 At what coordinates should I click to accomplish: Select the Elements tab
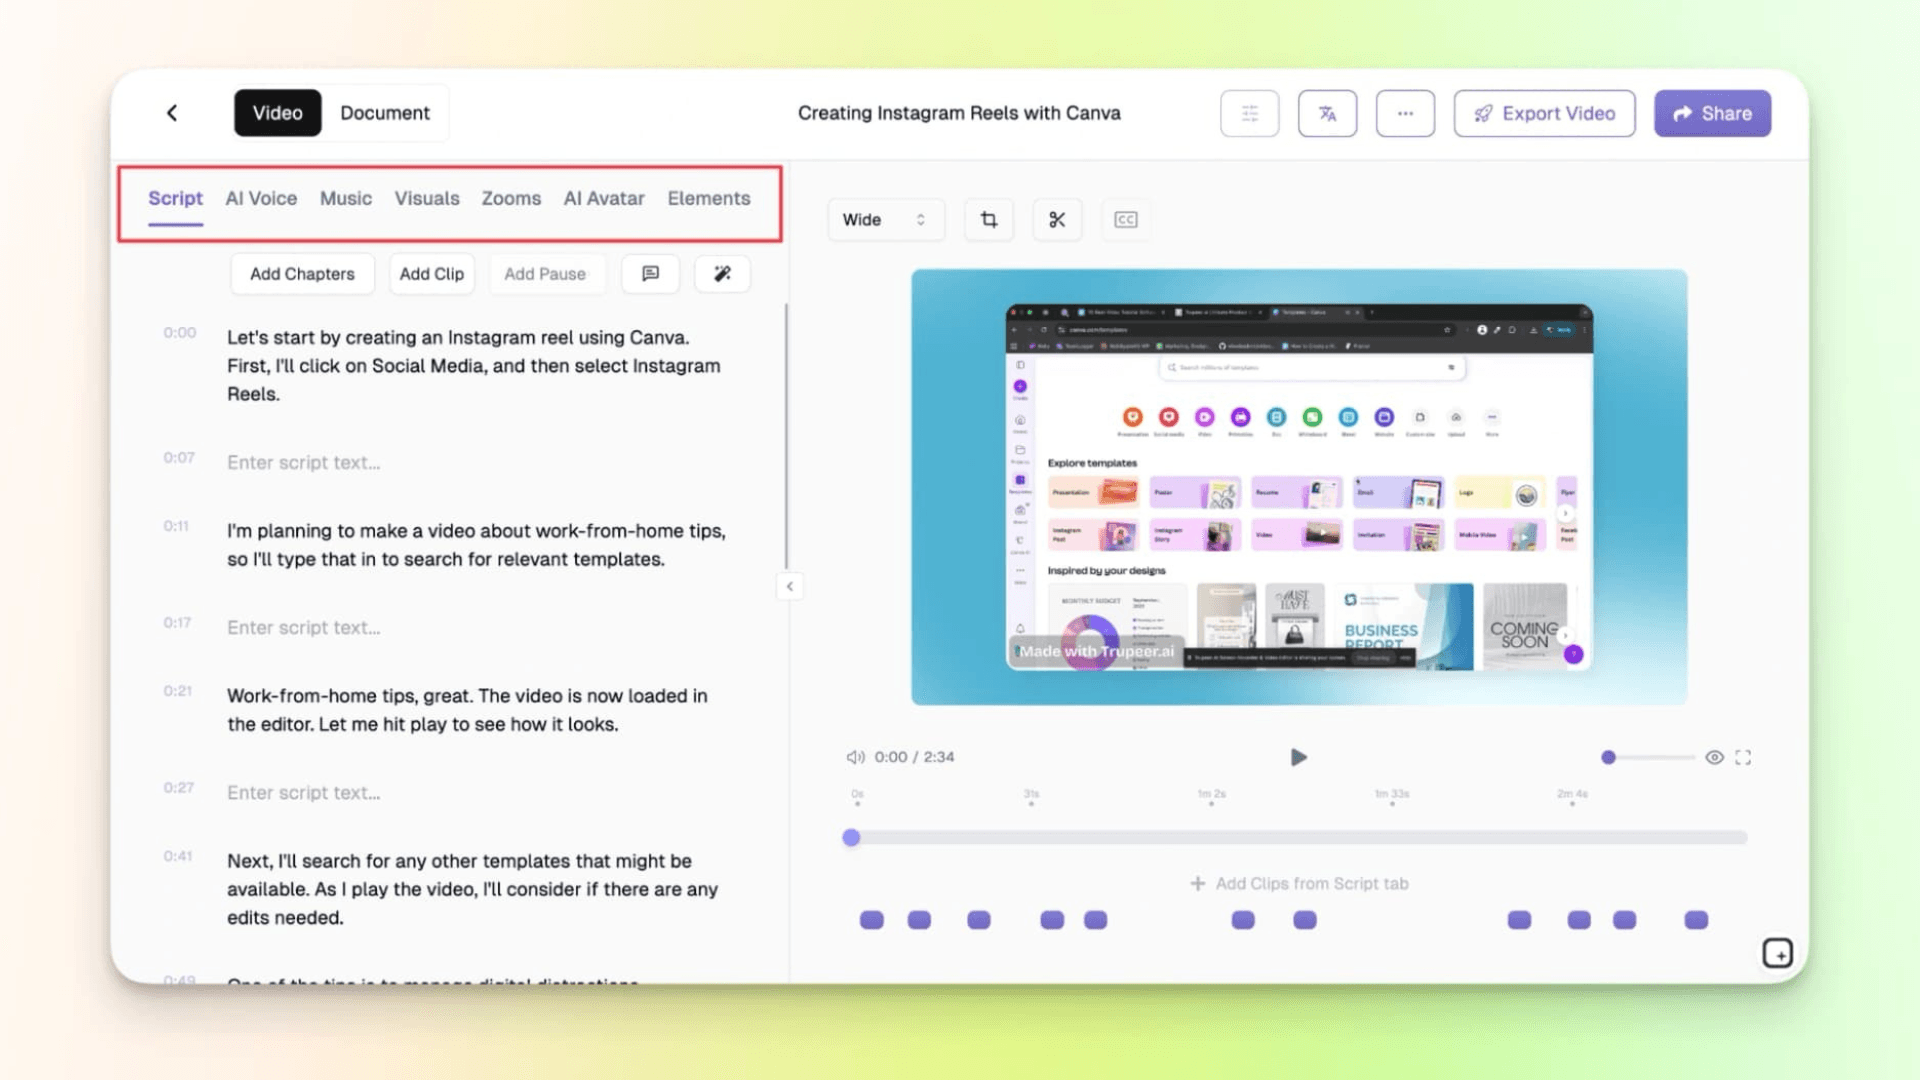[x=709, y=198]
